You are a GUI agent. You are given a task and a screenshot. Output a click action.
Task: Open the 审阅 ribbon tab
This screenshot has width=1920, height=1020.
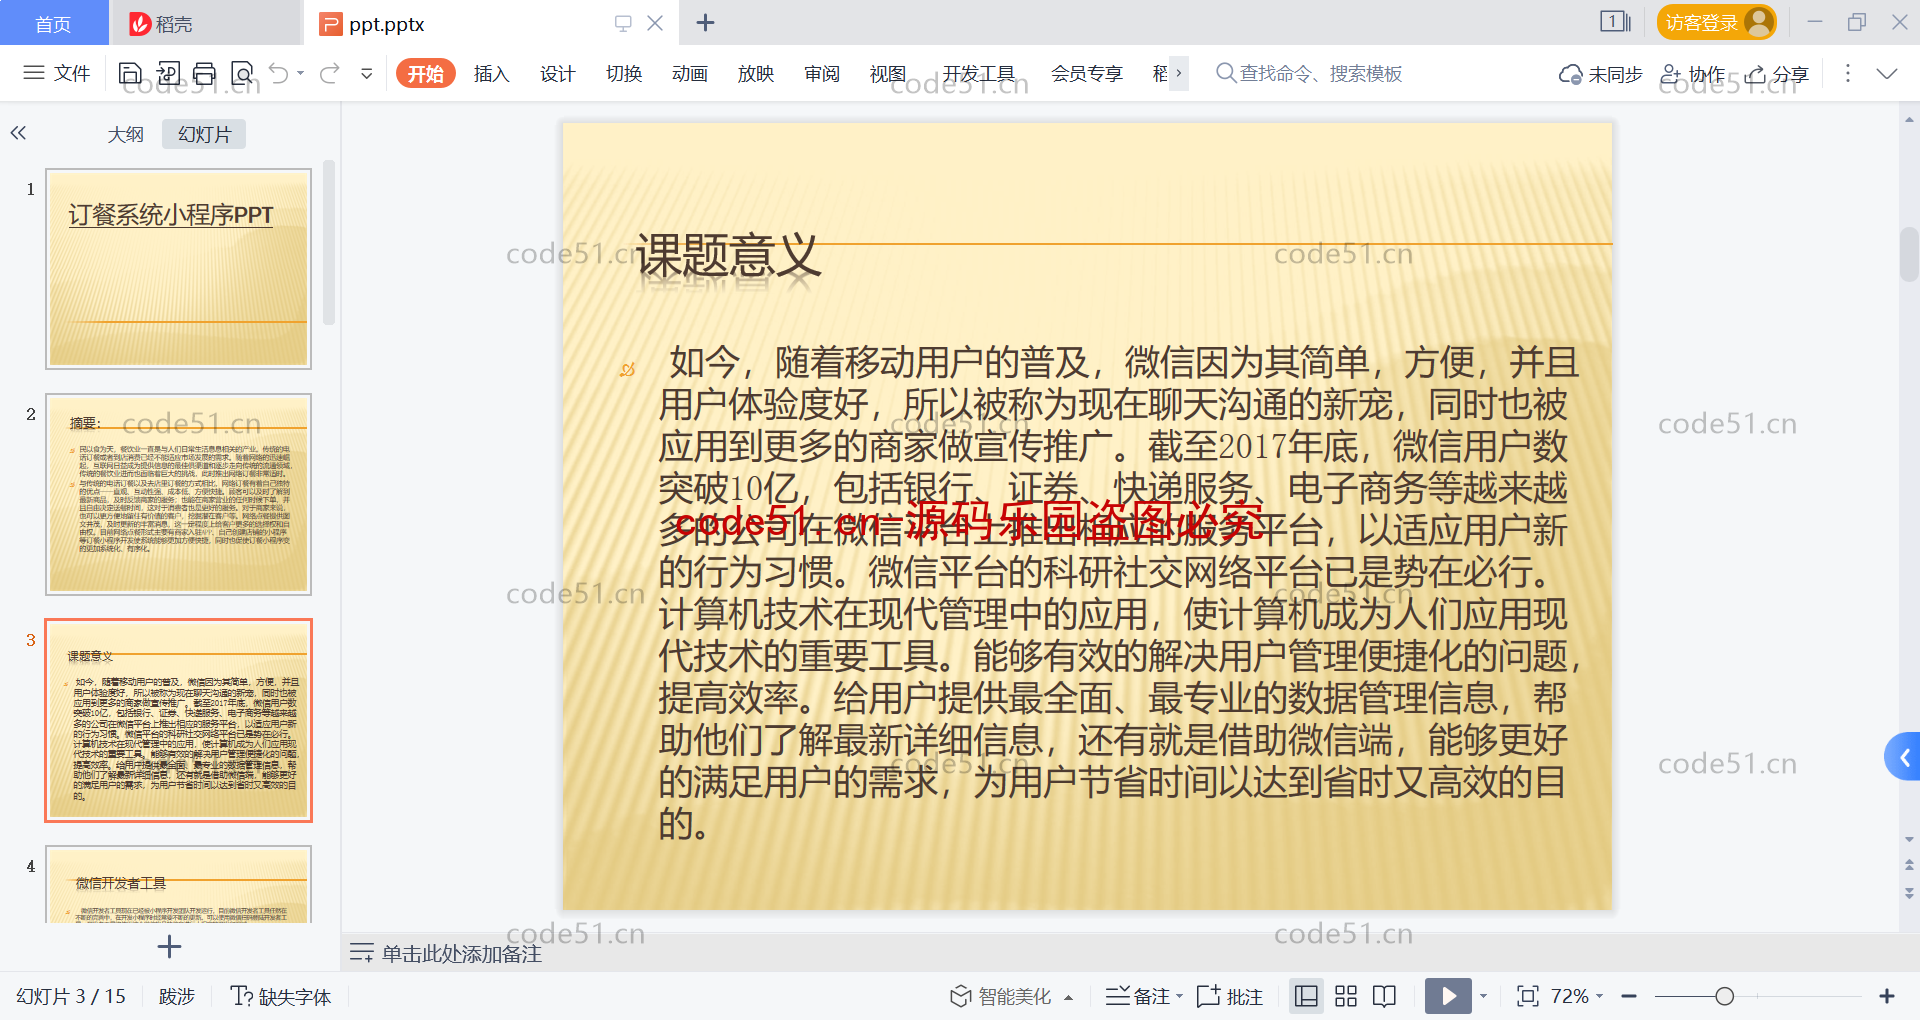[x=822, y=73]
